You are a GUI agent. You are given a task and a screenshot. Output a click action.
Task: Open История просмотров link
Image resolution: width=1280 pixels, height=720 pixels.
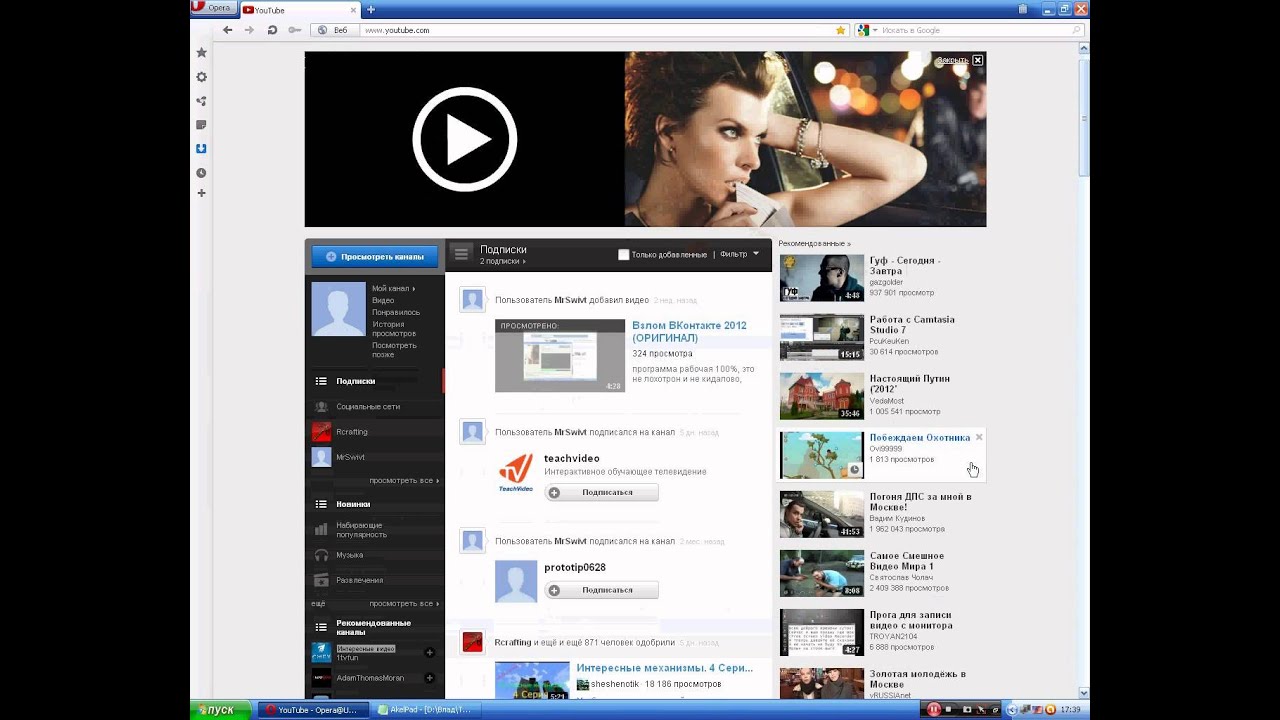pos(394,329)
